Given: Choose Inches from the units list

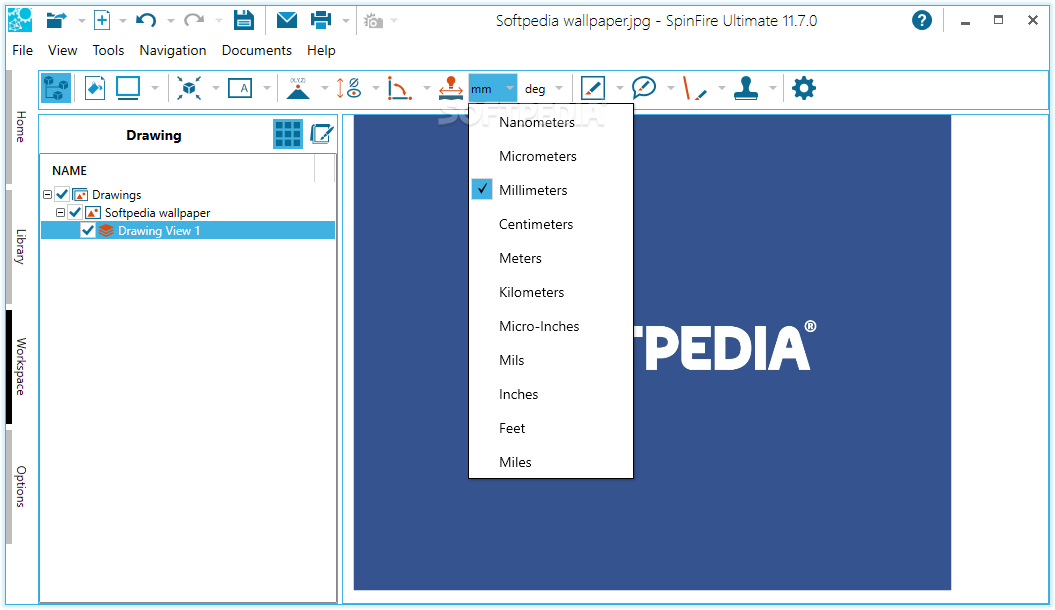Looking at the screenshot, I should tap(551, 394).
